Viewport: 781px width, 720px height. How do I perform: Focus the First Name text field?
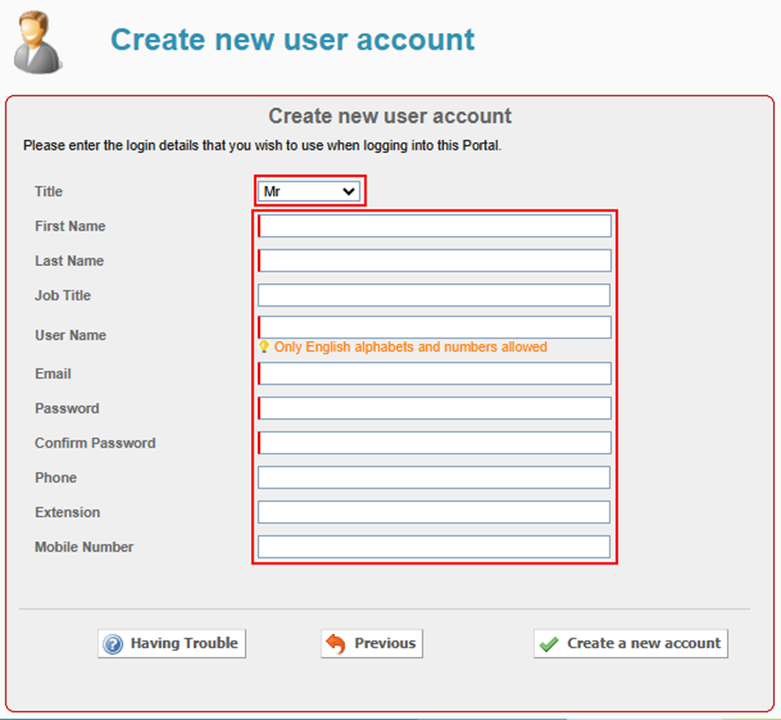point(434,226)
